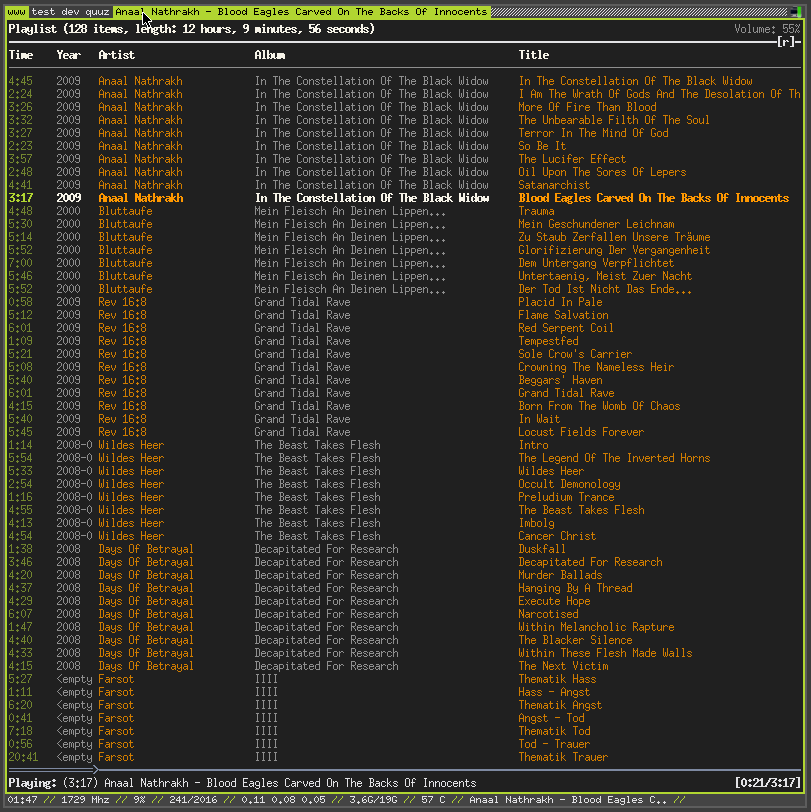Seek in the playback progress bar
Screen dimensions: 811x812
click(x=404, y=769)
